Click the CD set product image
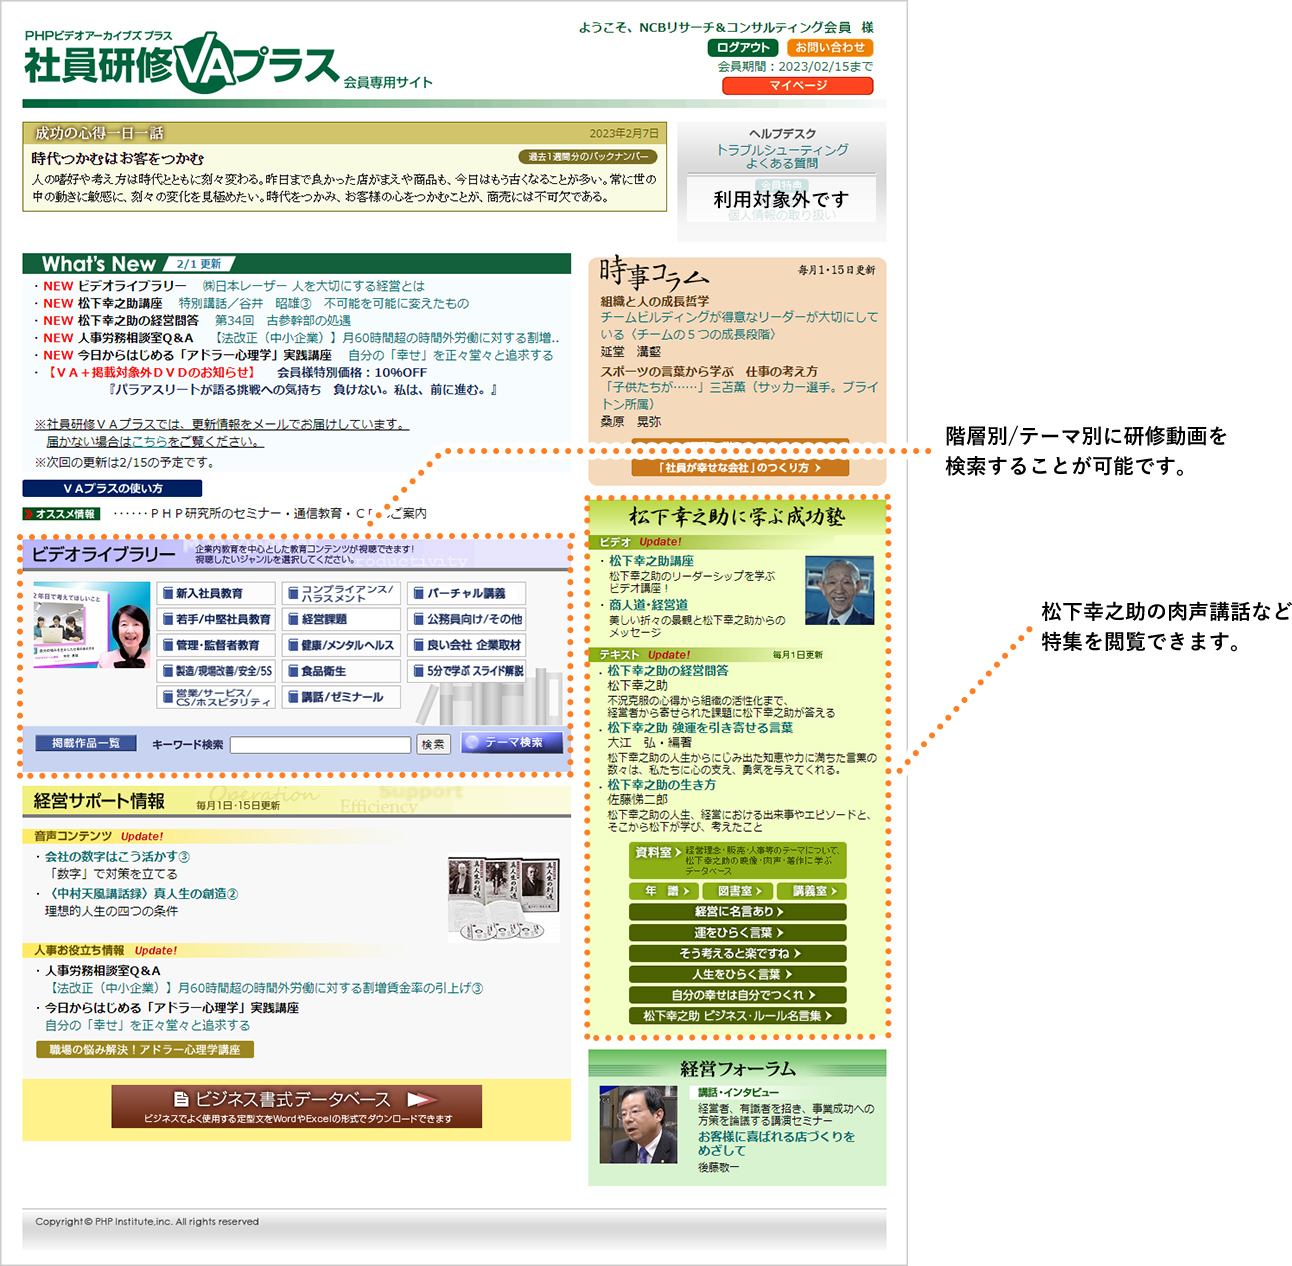 click(x=504, y=898)
